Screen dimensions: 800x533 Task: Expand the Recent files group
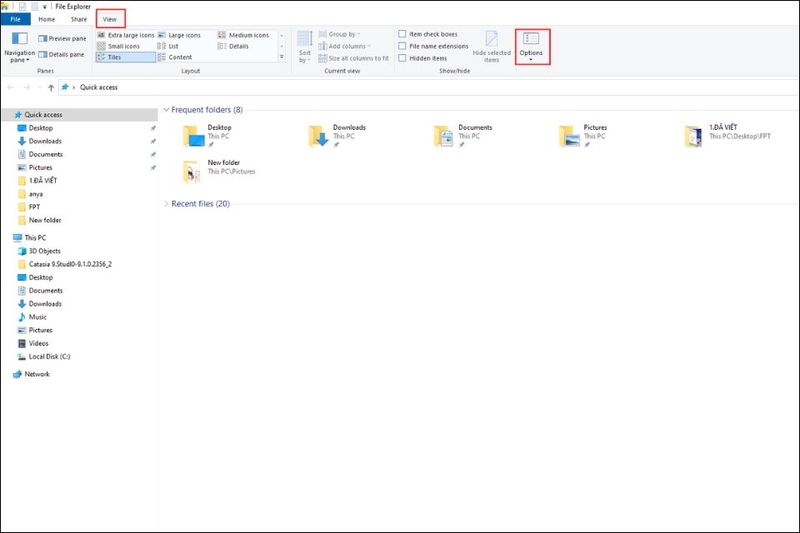166,204
